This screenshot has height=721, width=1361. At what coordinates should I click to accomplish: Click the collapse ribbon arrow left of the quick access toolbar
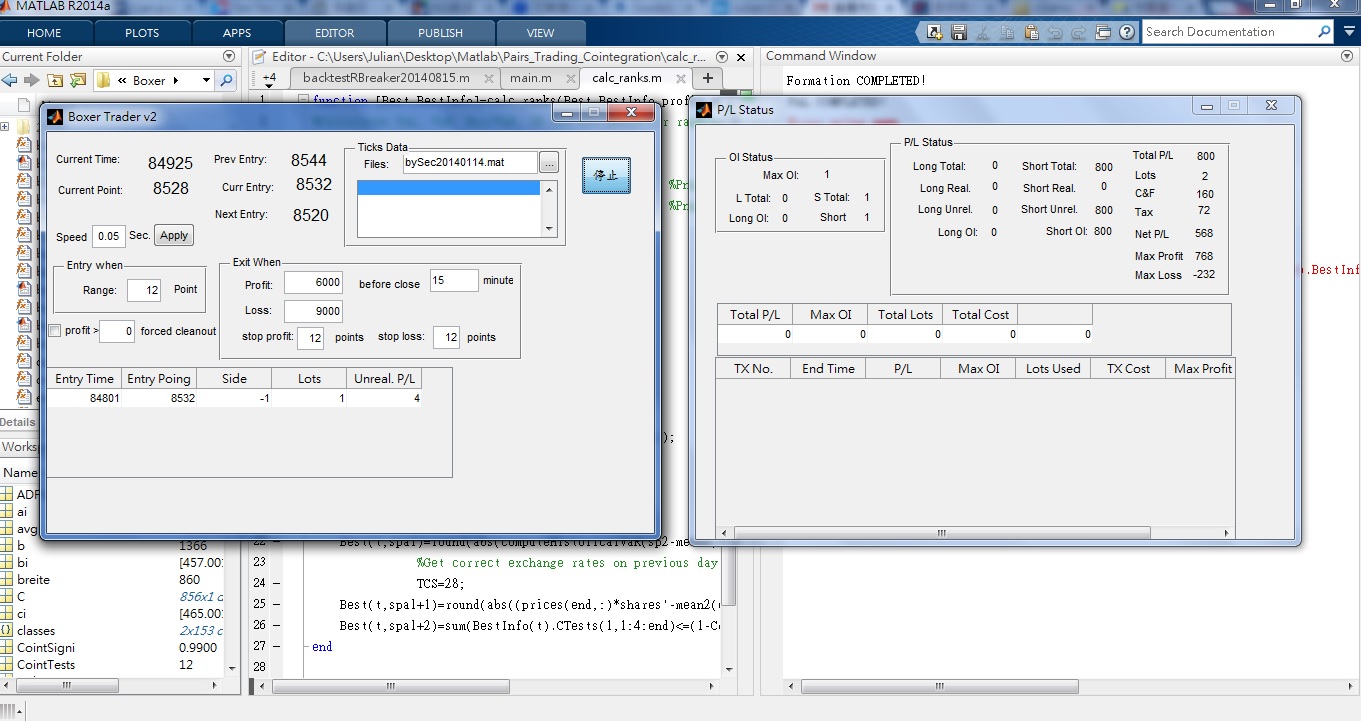[x=918, y=32]
